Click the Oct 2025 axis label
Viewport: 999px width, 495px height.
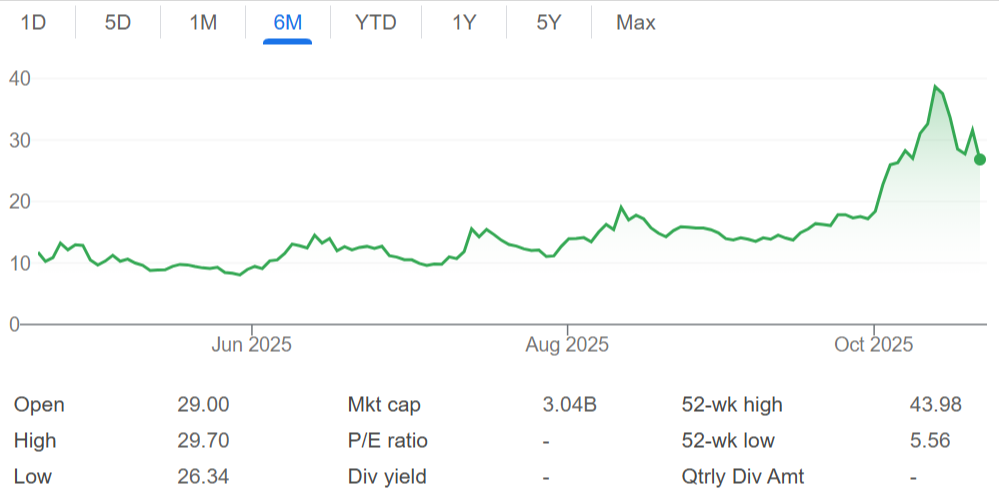click(874, 345)
